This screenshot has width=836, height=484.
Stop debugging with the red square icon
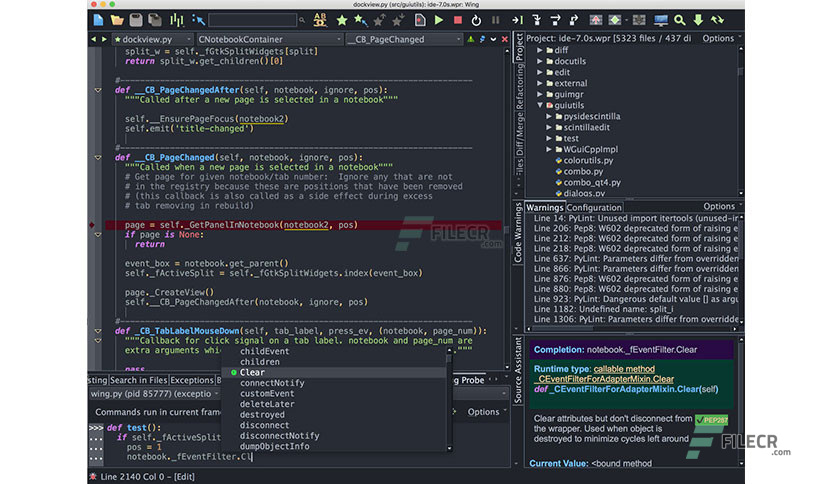457,20
